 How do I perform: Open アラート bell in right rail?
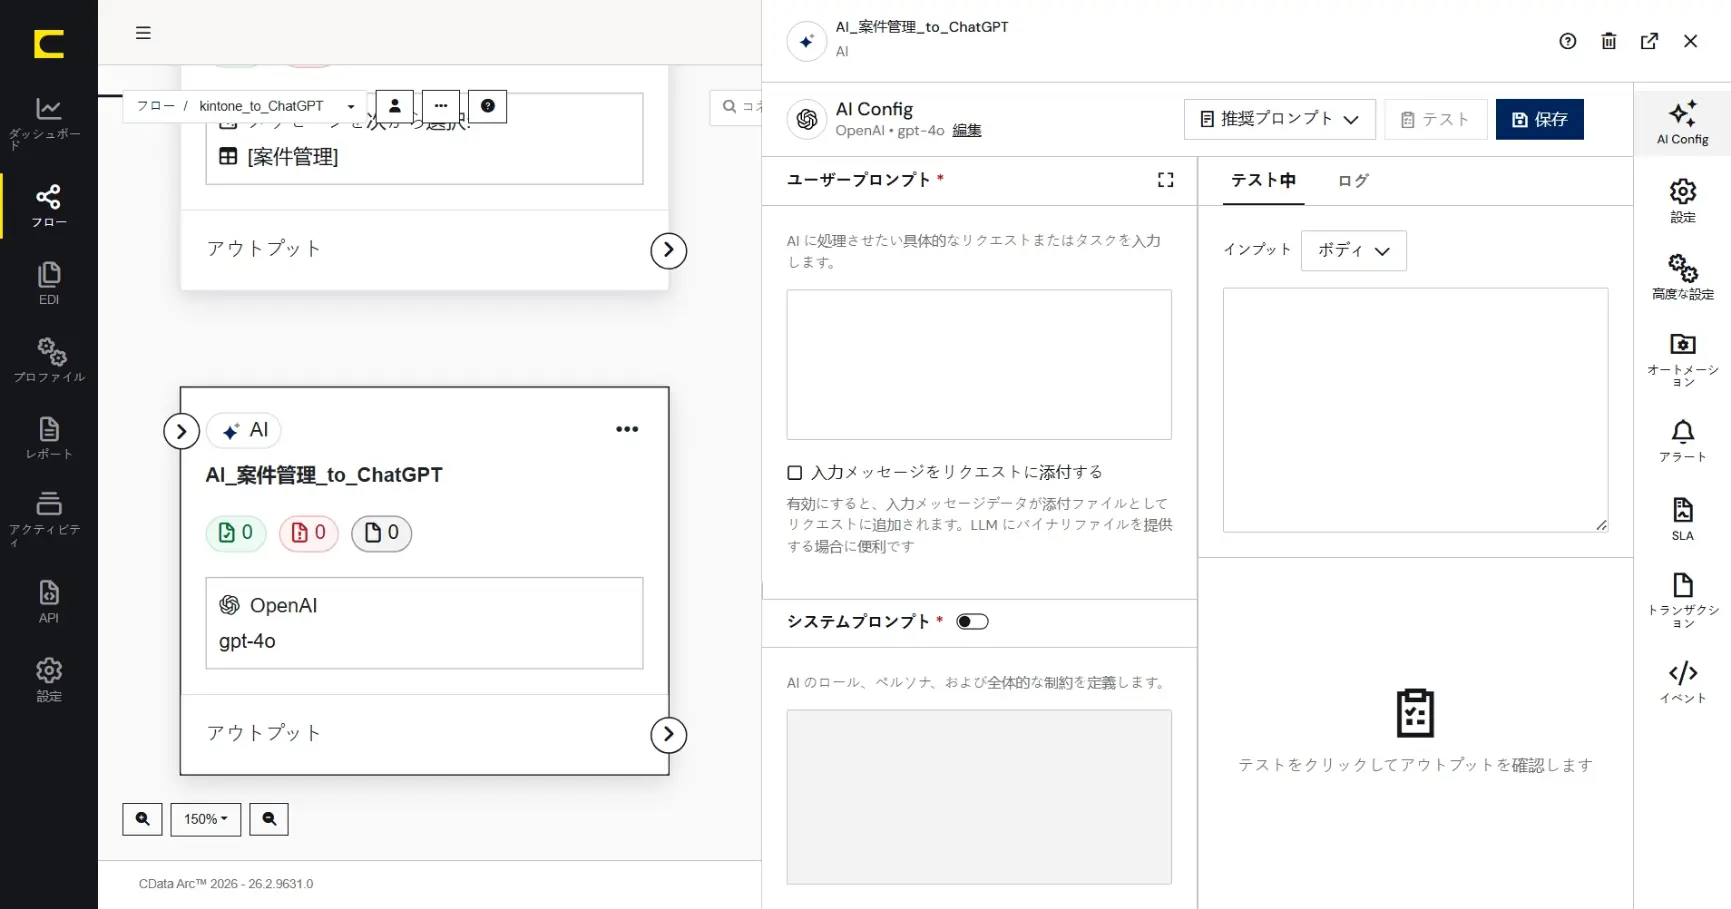coord(1683,440)
